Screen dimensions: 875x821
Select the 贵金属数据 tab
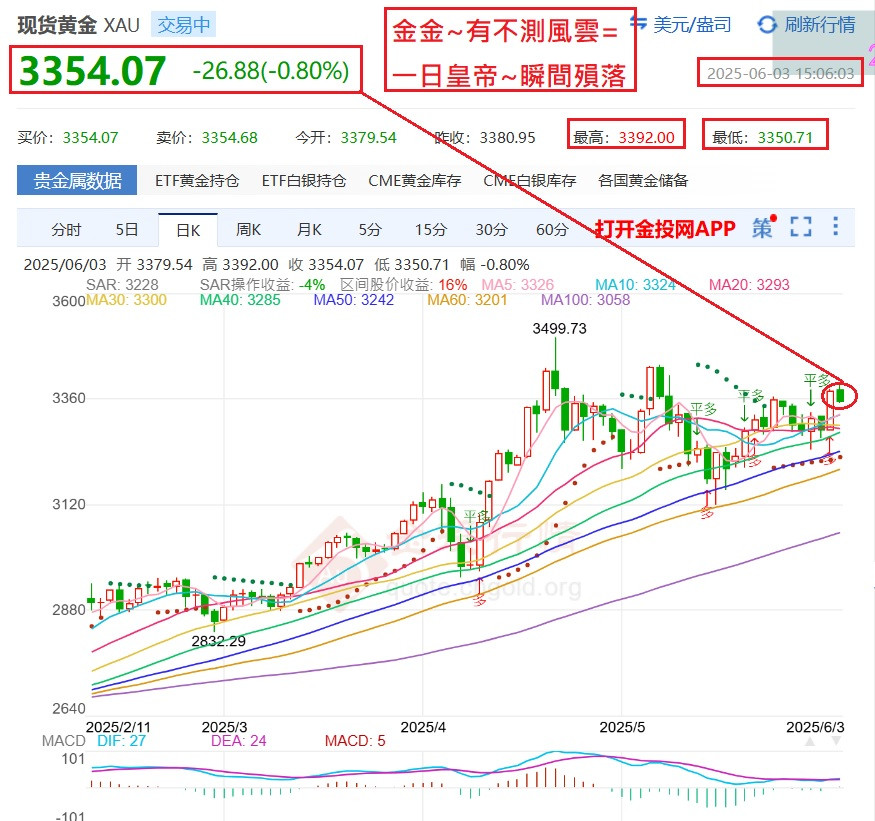[77, 180]
